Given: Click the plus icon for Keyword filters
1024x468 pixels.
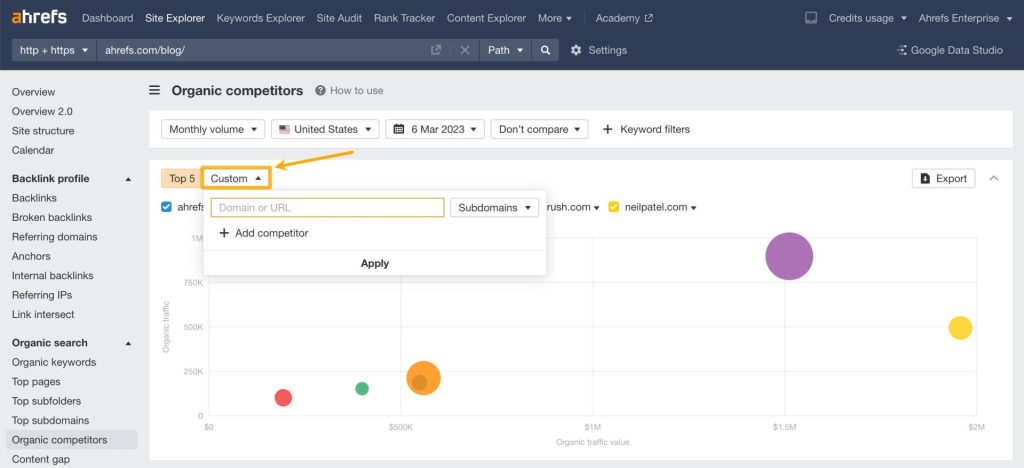Looking at the screenshot, I should (607, 129).
